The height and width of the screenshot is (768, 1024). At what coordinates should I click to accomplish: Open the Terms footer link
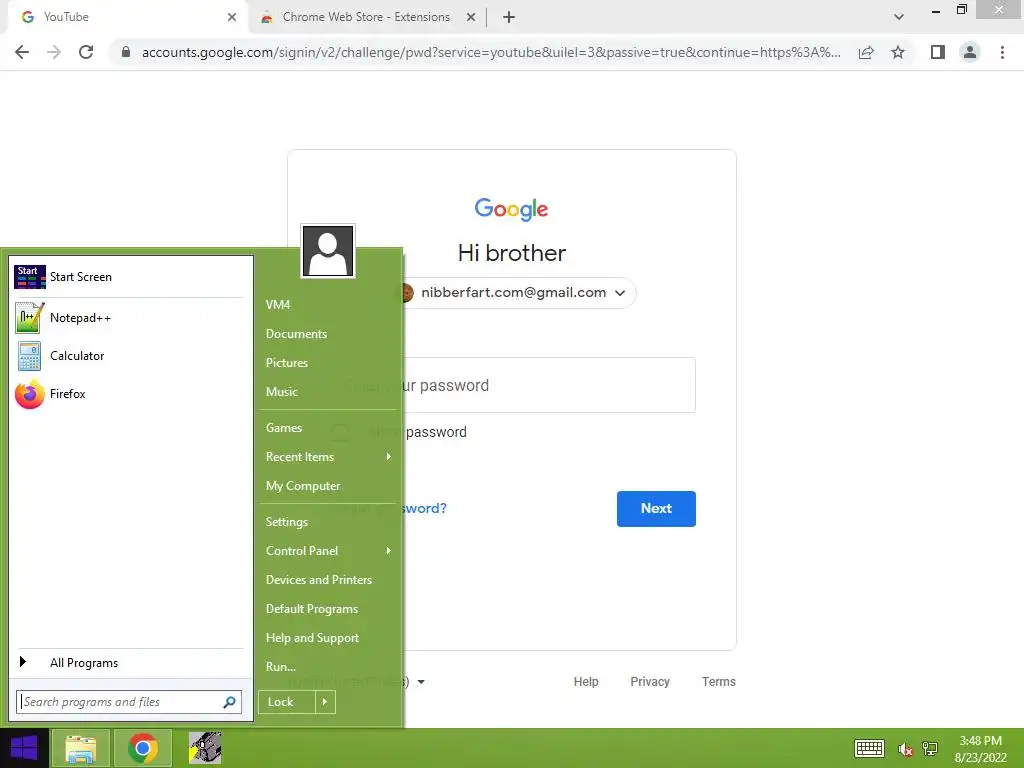click(718, 682)
